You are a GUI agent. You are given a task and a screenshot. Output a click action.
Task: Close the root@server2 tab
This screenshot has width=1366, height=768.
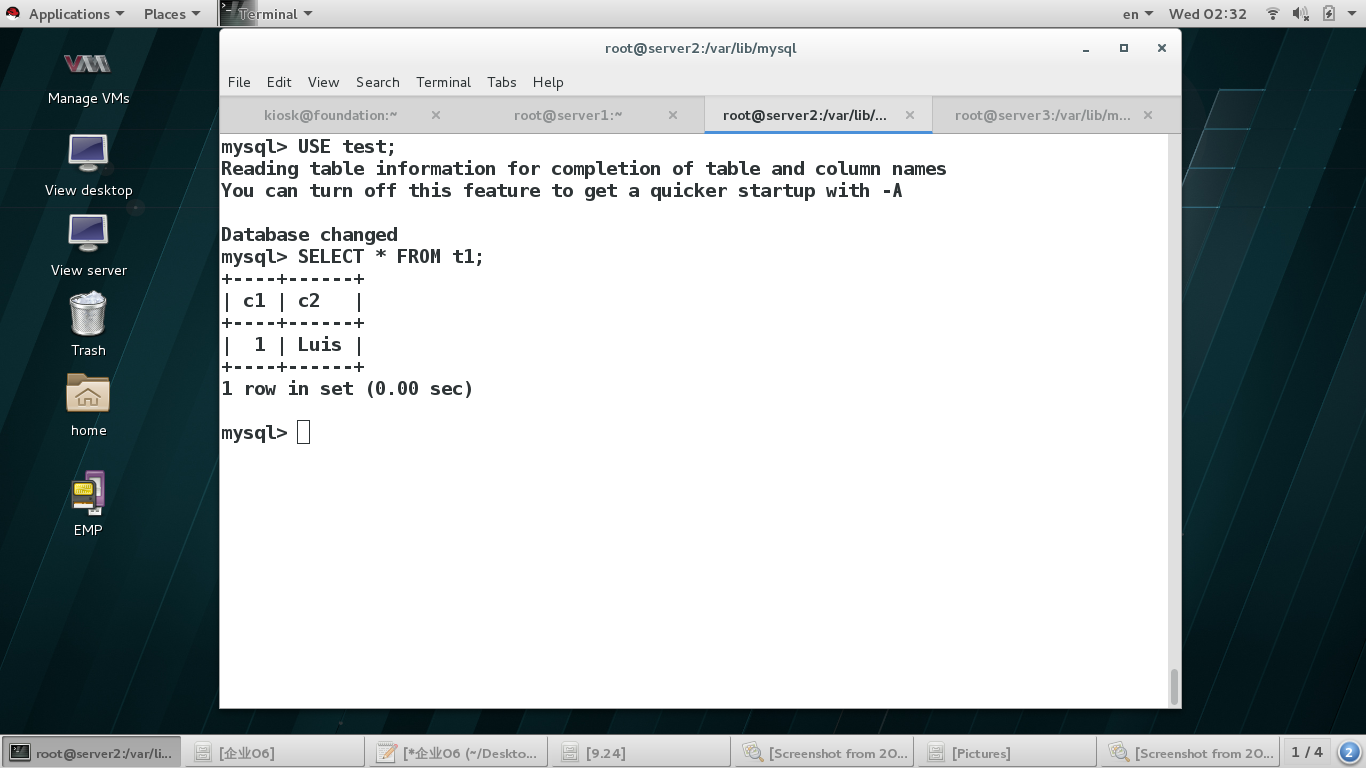[910, 115]
